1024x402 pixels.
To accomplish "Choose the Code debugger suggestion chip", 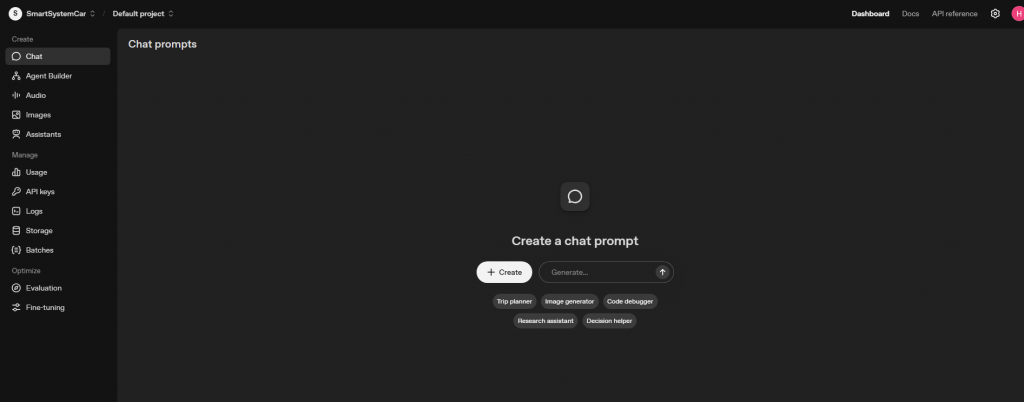I will [630, 302].
